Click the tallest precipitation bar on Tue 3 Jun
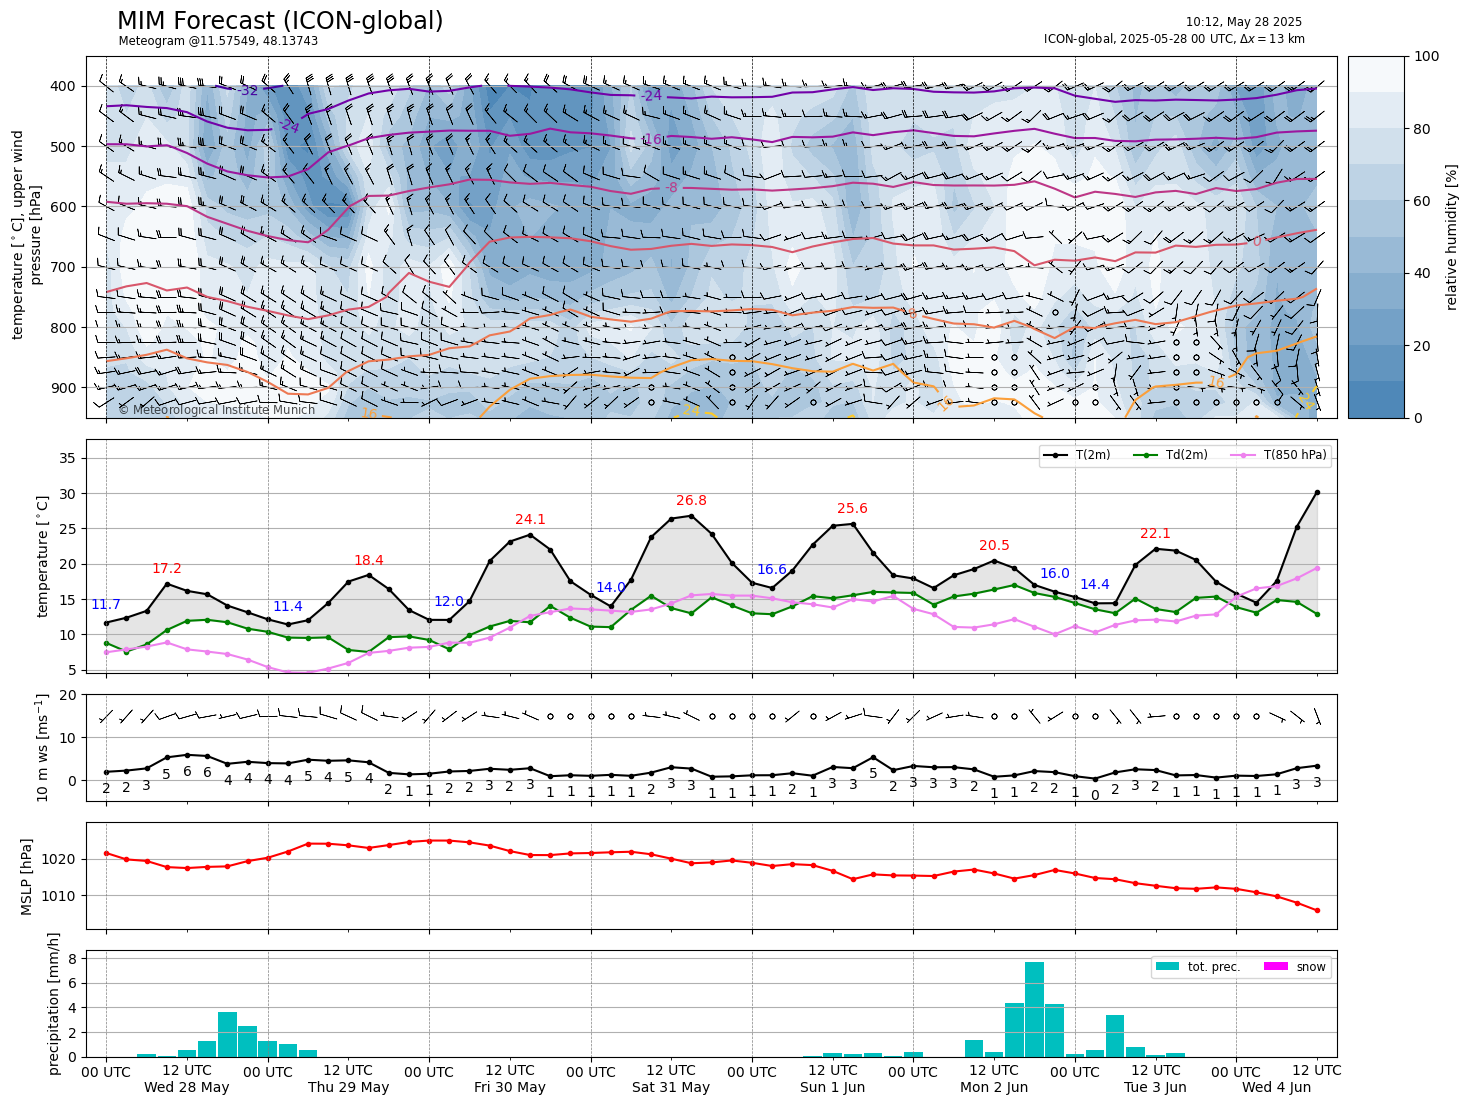The width and height of the screenshot is (1469, 1105). tap(1115, 1036)
